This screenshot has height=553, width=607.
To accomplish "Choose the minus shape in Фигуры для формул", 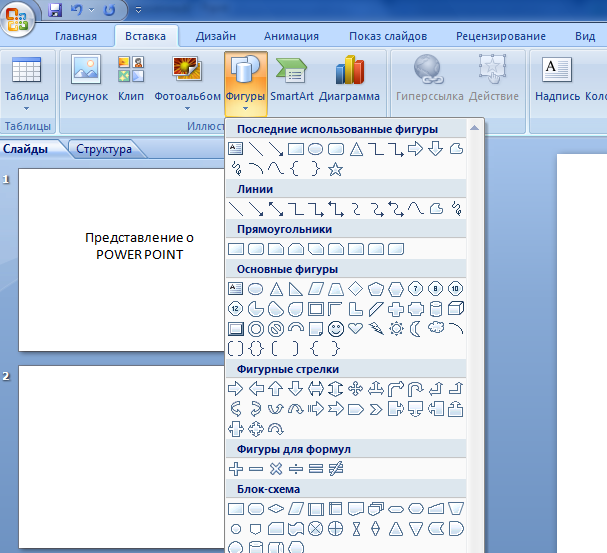I will point(256,469).
